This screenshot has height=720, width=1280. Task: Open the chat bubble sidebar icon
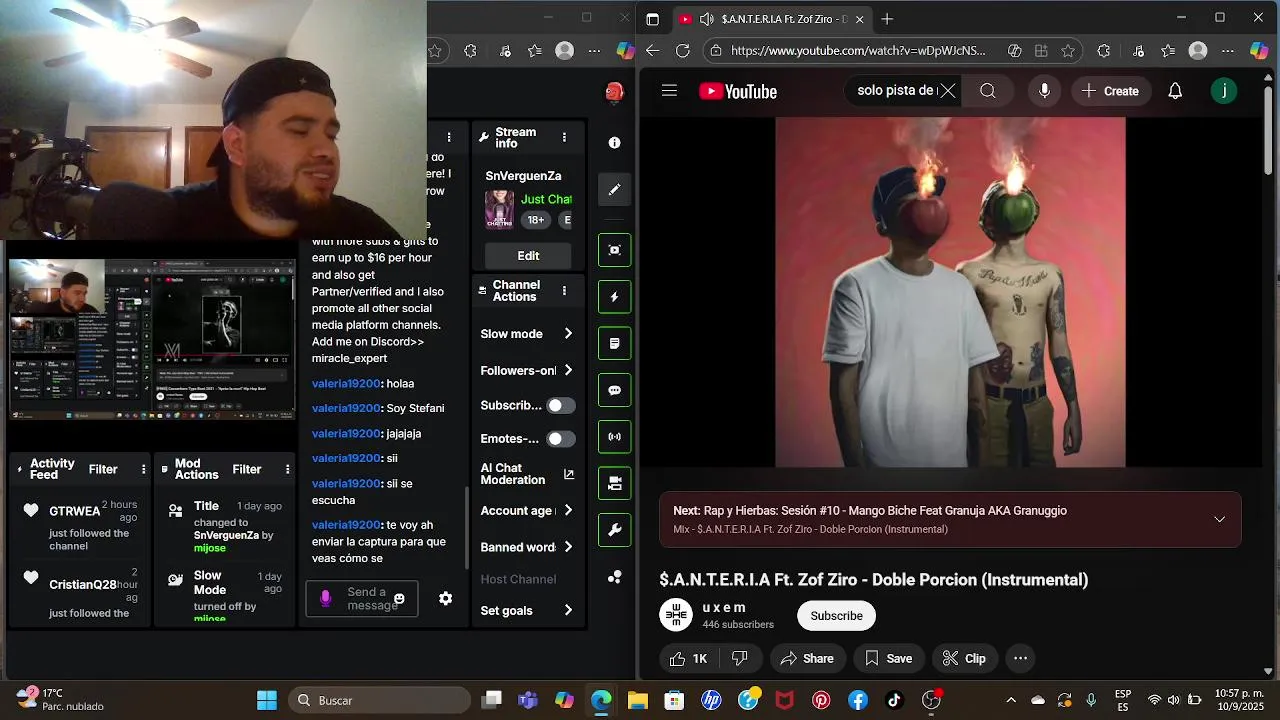click(614, 390)
